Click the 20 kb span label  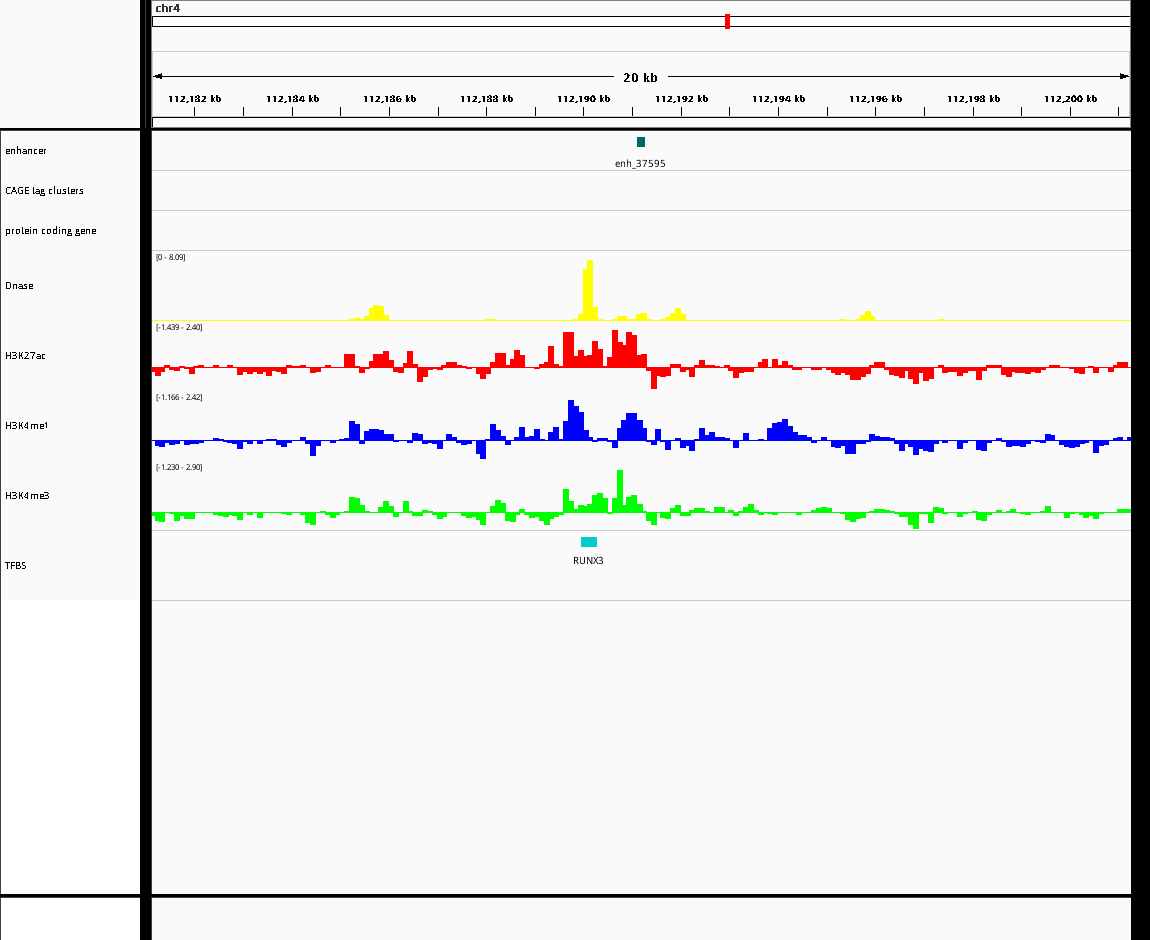(640, 77)
